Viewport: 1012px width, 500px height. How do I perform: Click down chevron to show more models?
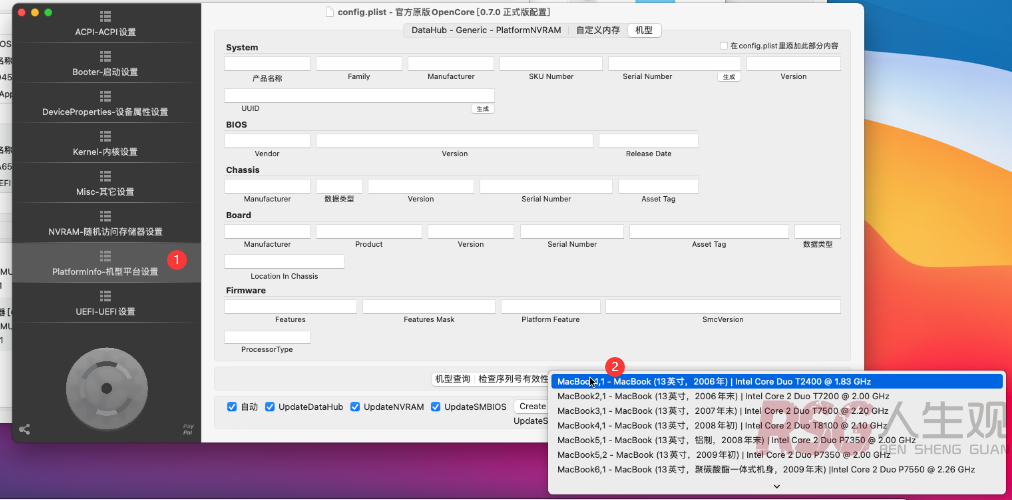[x=776, y=486]
